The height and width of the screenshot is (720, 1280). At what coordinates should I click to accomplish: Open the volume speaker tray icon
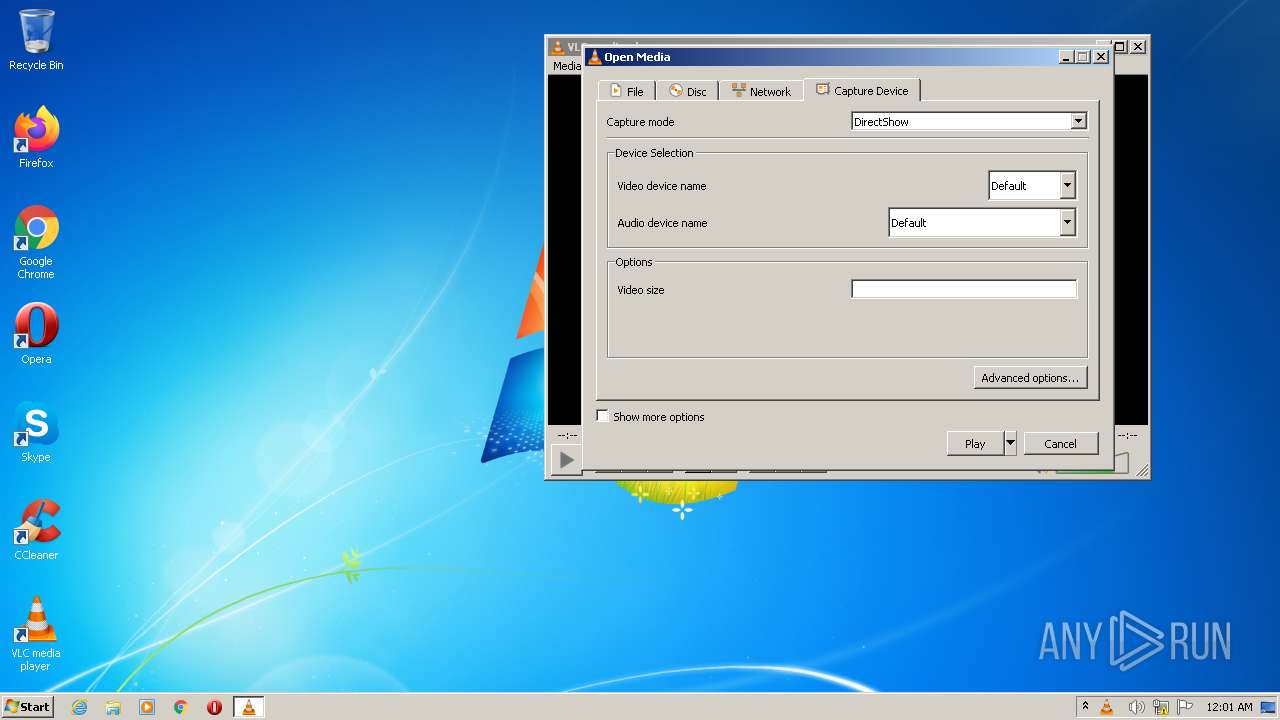coord(1136,707)
